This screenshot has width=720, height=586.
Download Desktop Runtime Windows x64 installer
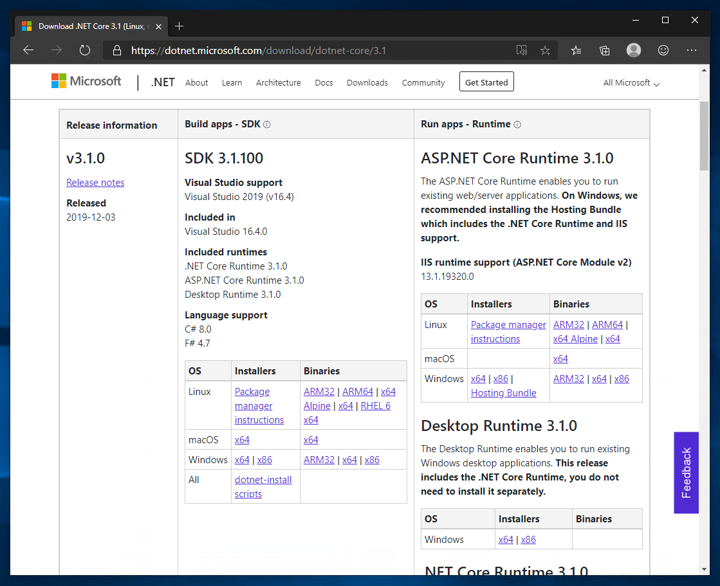(506, 540)
